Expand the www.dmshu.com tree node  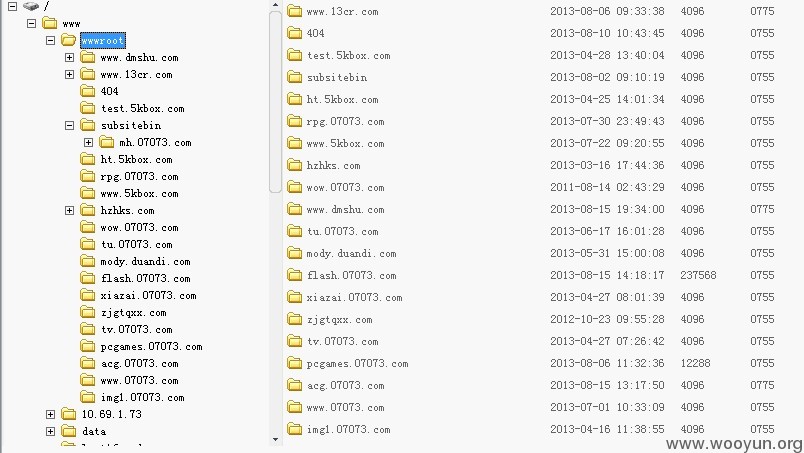tap(69, 57)
